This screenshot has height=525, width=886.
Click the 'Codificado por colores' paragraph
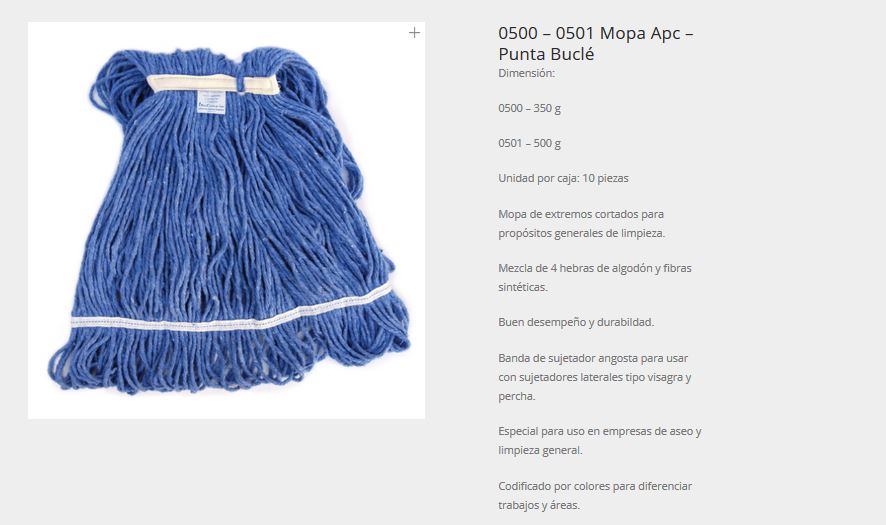coord(595,496)
